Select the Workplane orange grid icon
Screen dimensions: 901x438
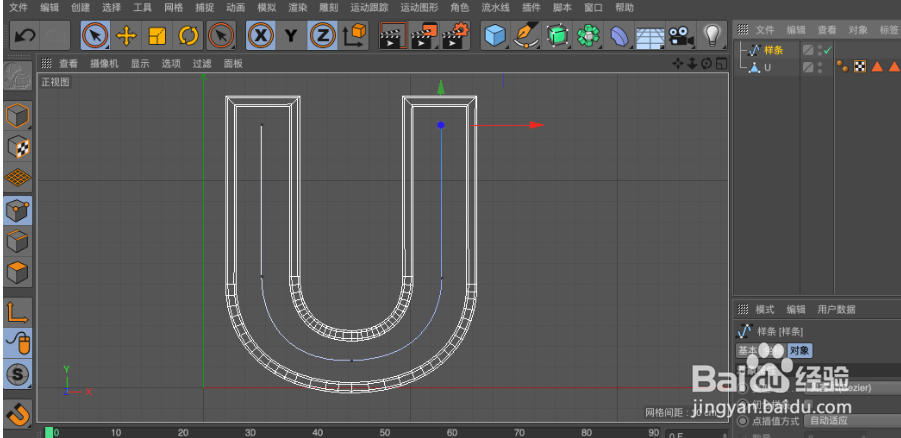tap(18, 178)
